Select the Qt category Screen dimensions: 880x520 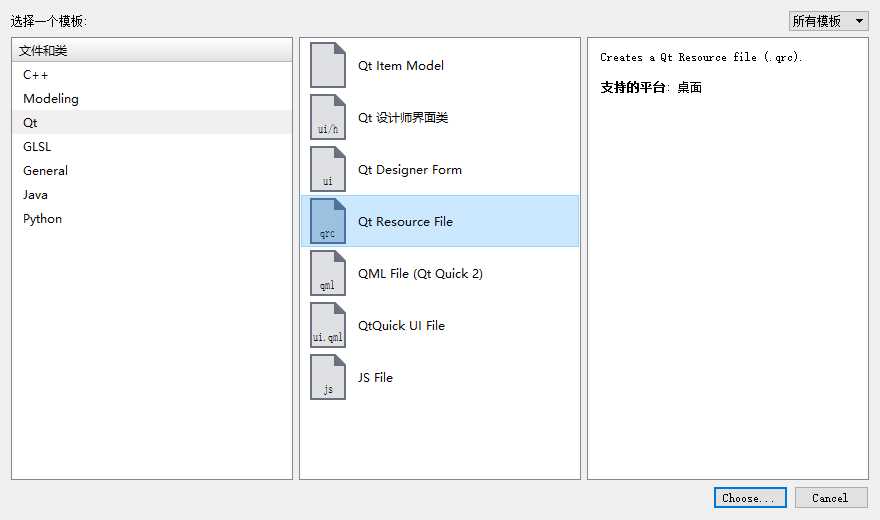point(152,122)
